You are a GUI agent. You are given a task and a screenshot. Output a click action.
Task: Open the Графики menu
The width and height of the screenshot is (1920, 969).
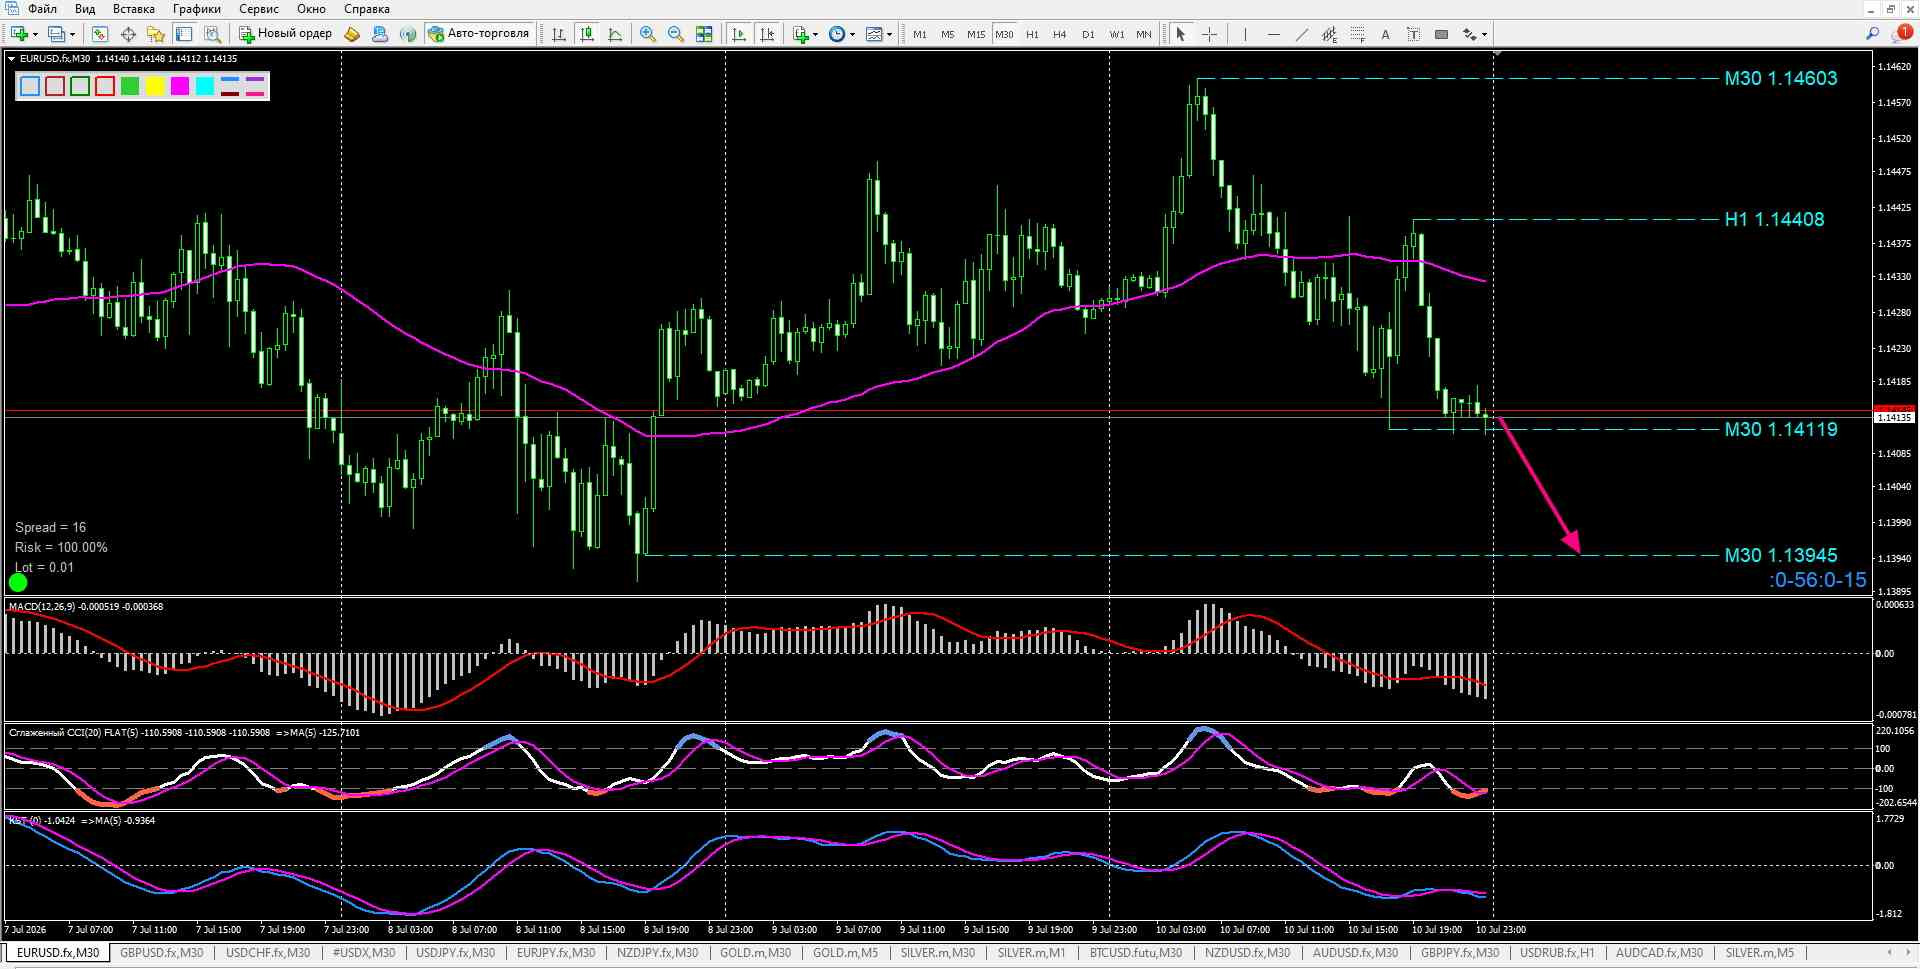pyautogui.click(x=196, y=9)
